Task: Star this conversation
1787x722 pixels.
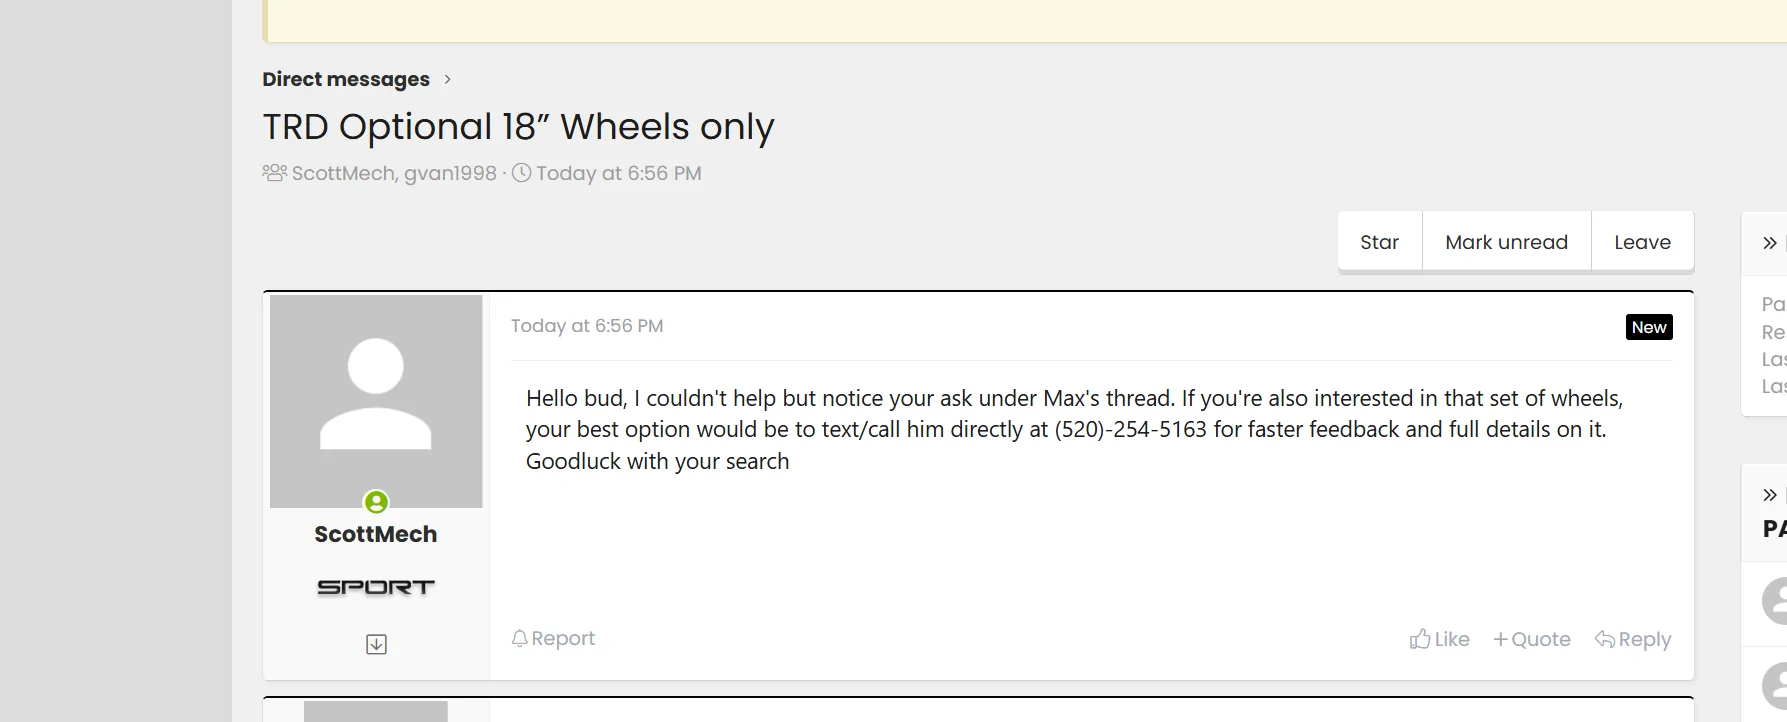Action: pos(1379,241)
